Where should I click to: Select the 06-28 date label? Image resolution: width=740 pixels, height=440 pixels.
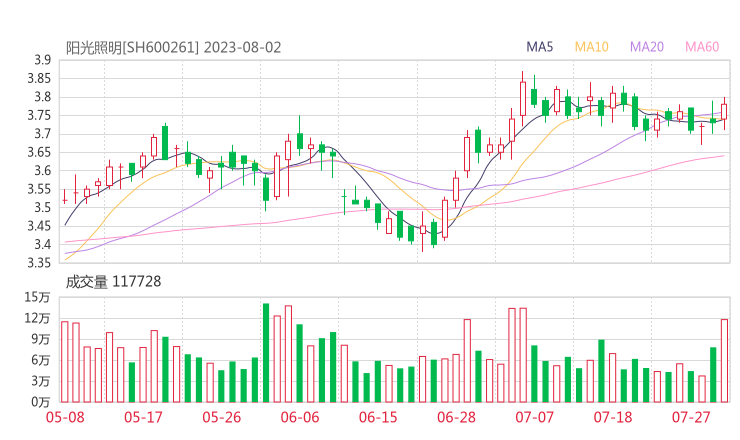(x=456, y=417)
